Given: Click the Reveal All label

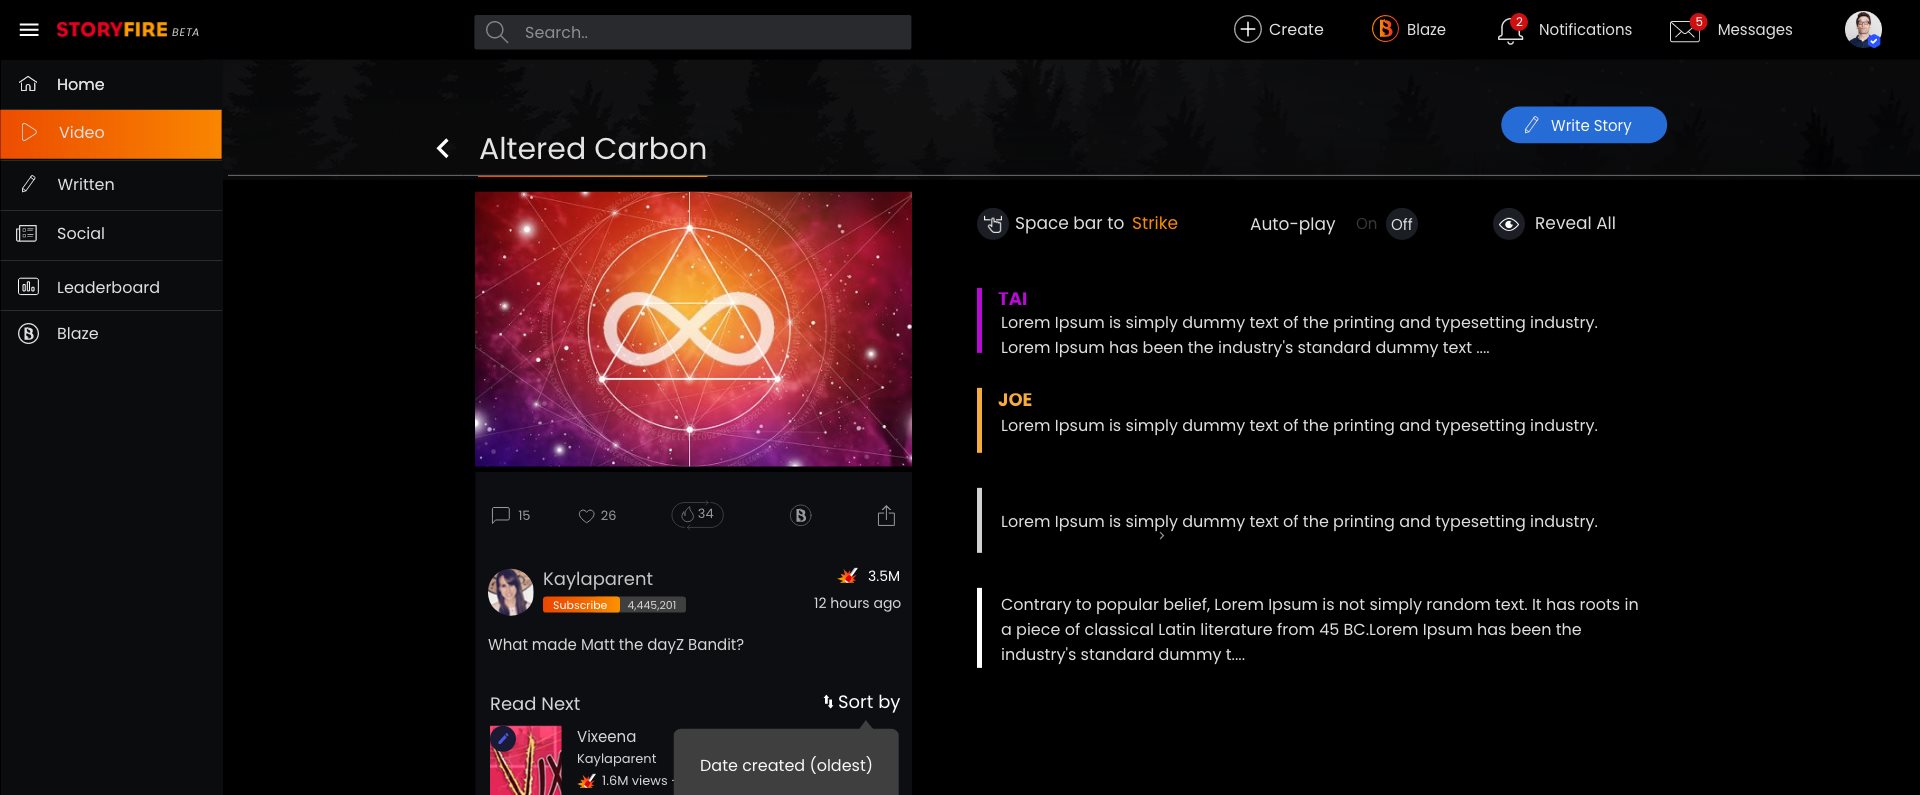Looking at the screenshot, I should [1575, 223].
